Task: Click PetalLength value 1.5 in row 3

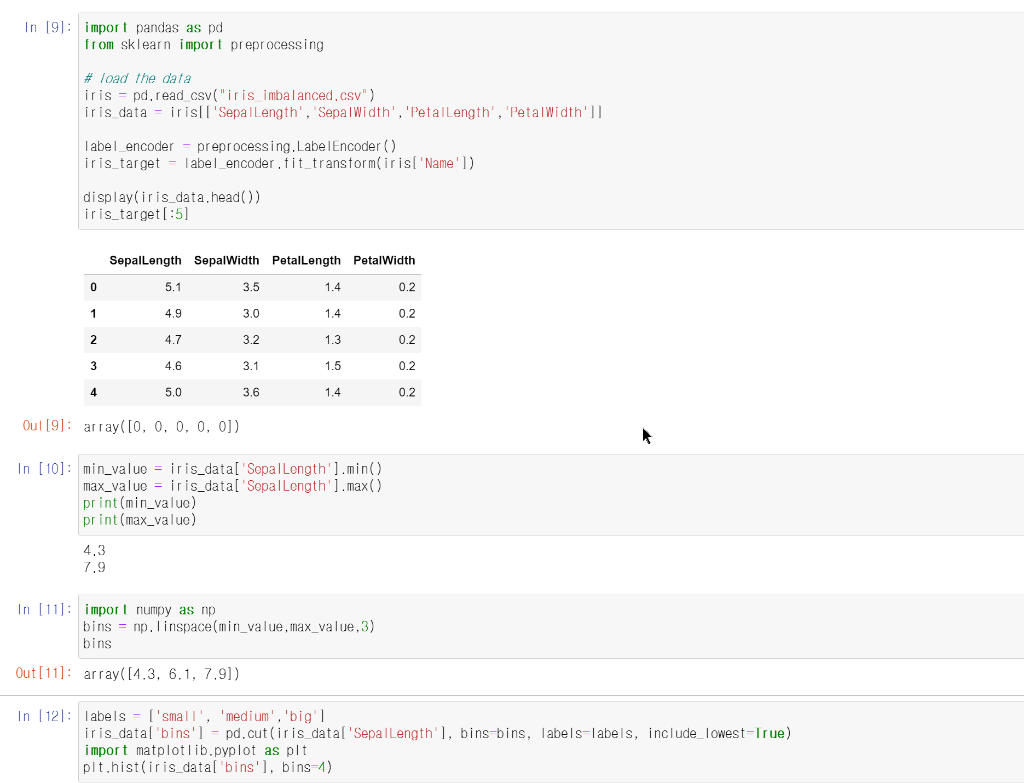Action: [332, 366]
